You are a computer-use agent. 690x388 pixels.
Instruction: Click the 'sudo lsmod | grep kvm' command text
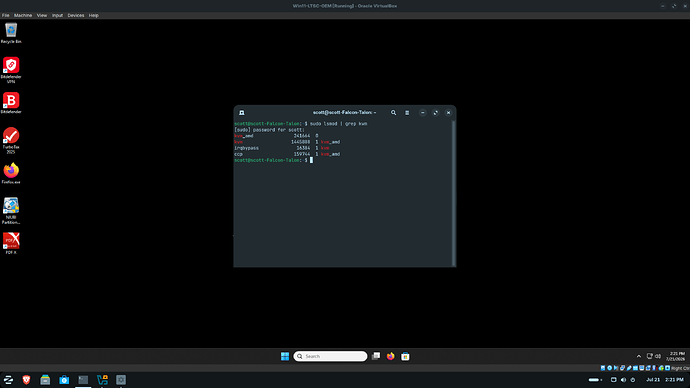[x=338, y=124]
